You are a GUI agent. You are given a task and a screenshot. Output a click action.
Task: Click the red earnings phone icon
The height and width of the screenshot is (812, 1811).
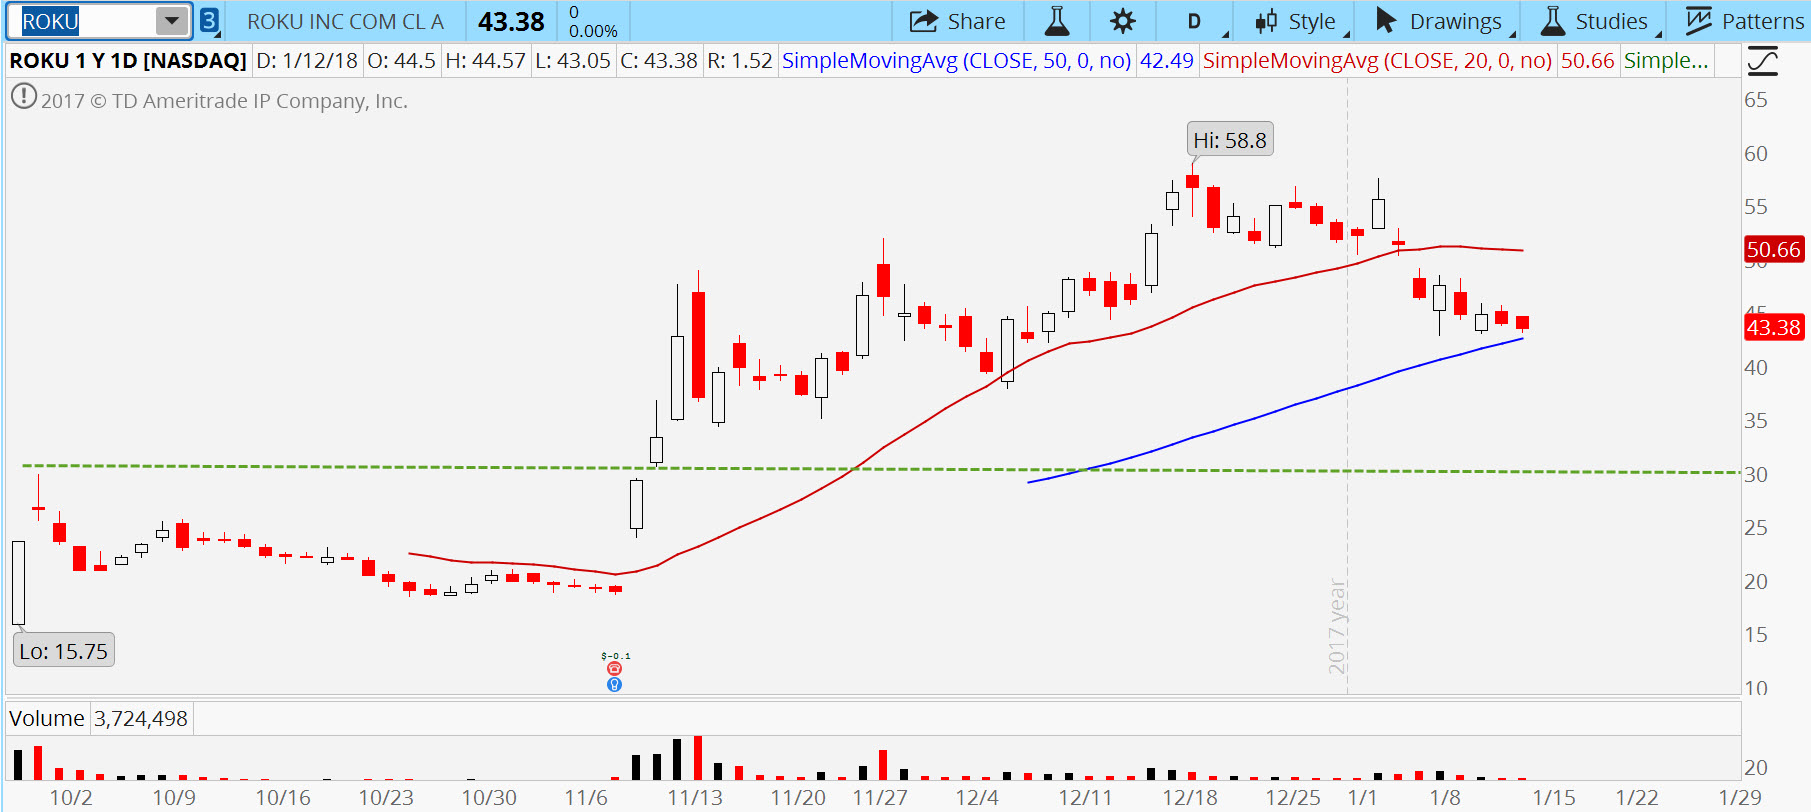[614, 669]
